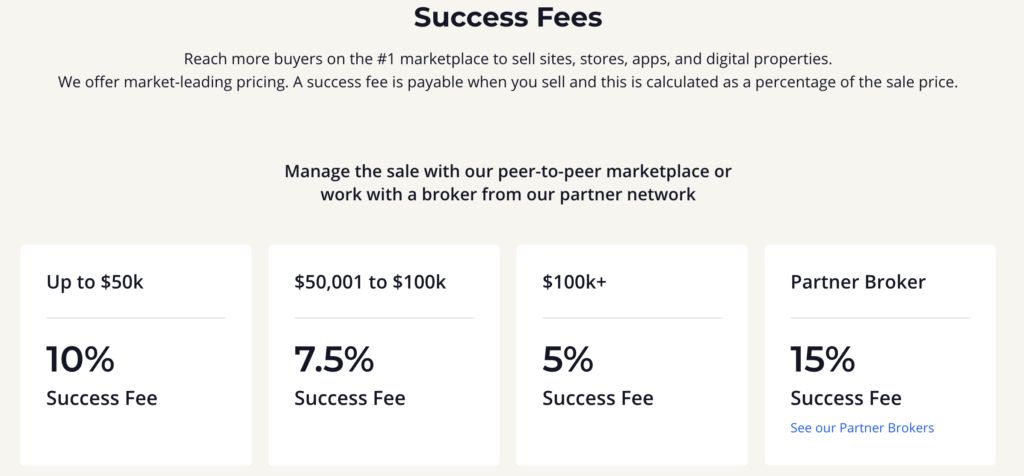Click the Success Fees page heading
The width and height of the screenshot is (1024, 476).
pos(508,18)
